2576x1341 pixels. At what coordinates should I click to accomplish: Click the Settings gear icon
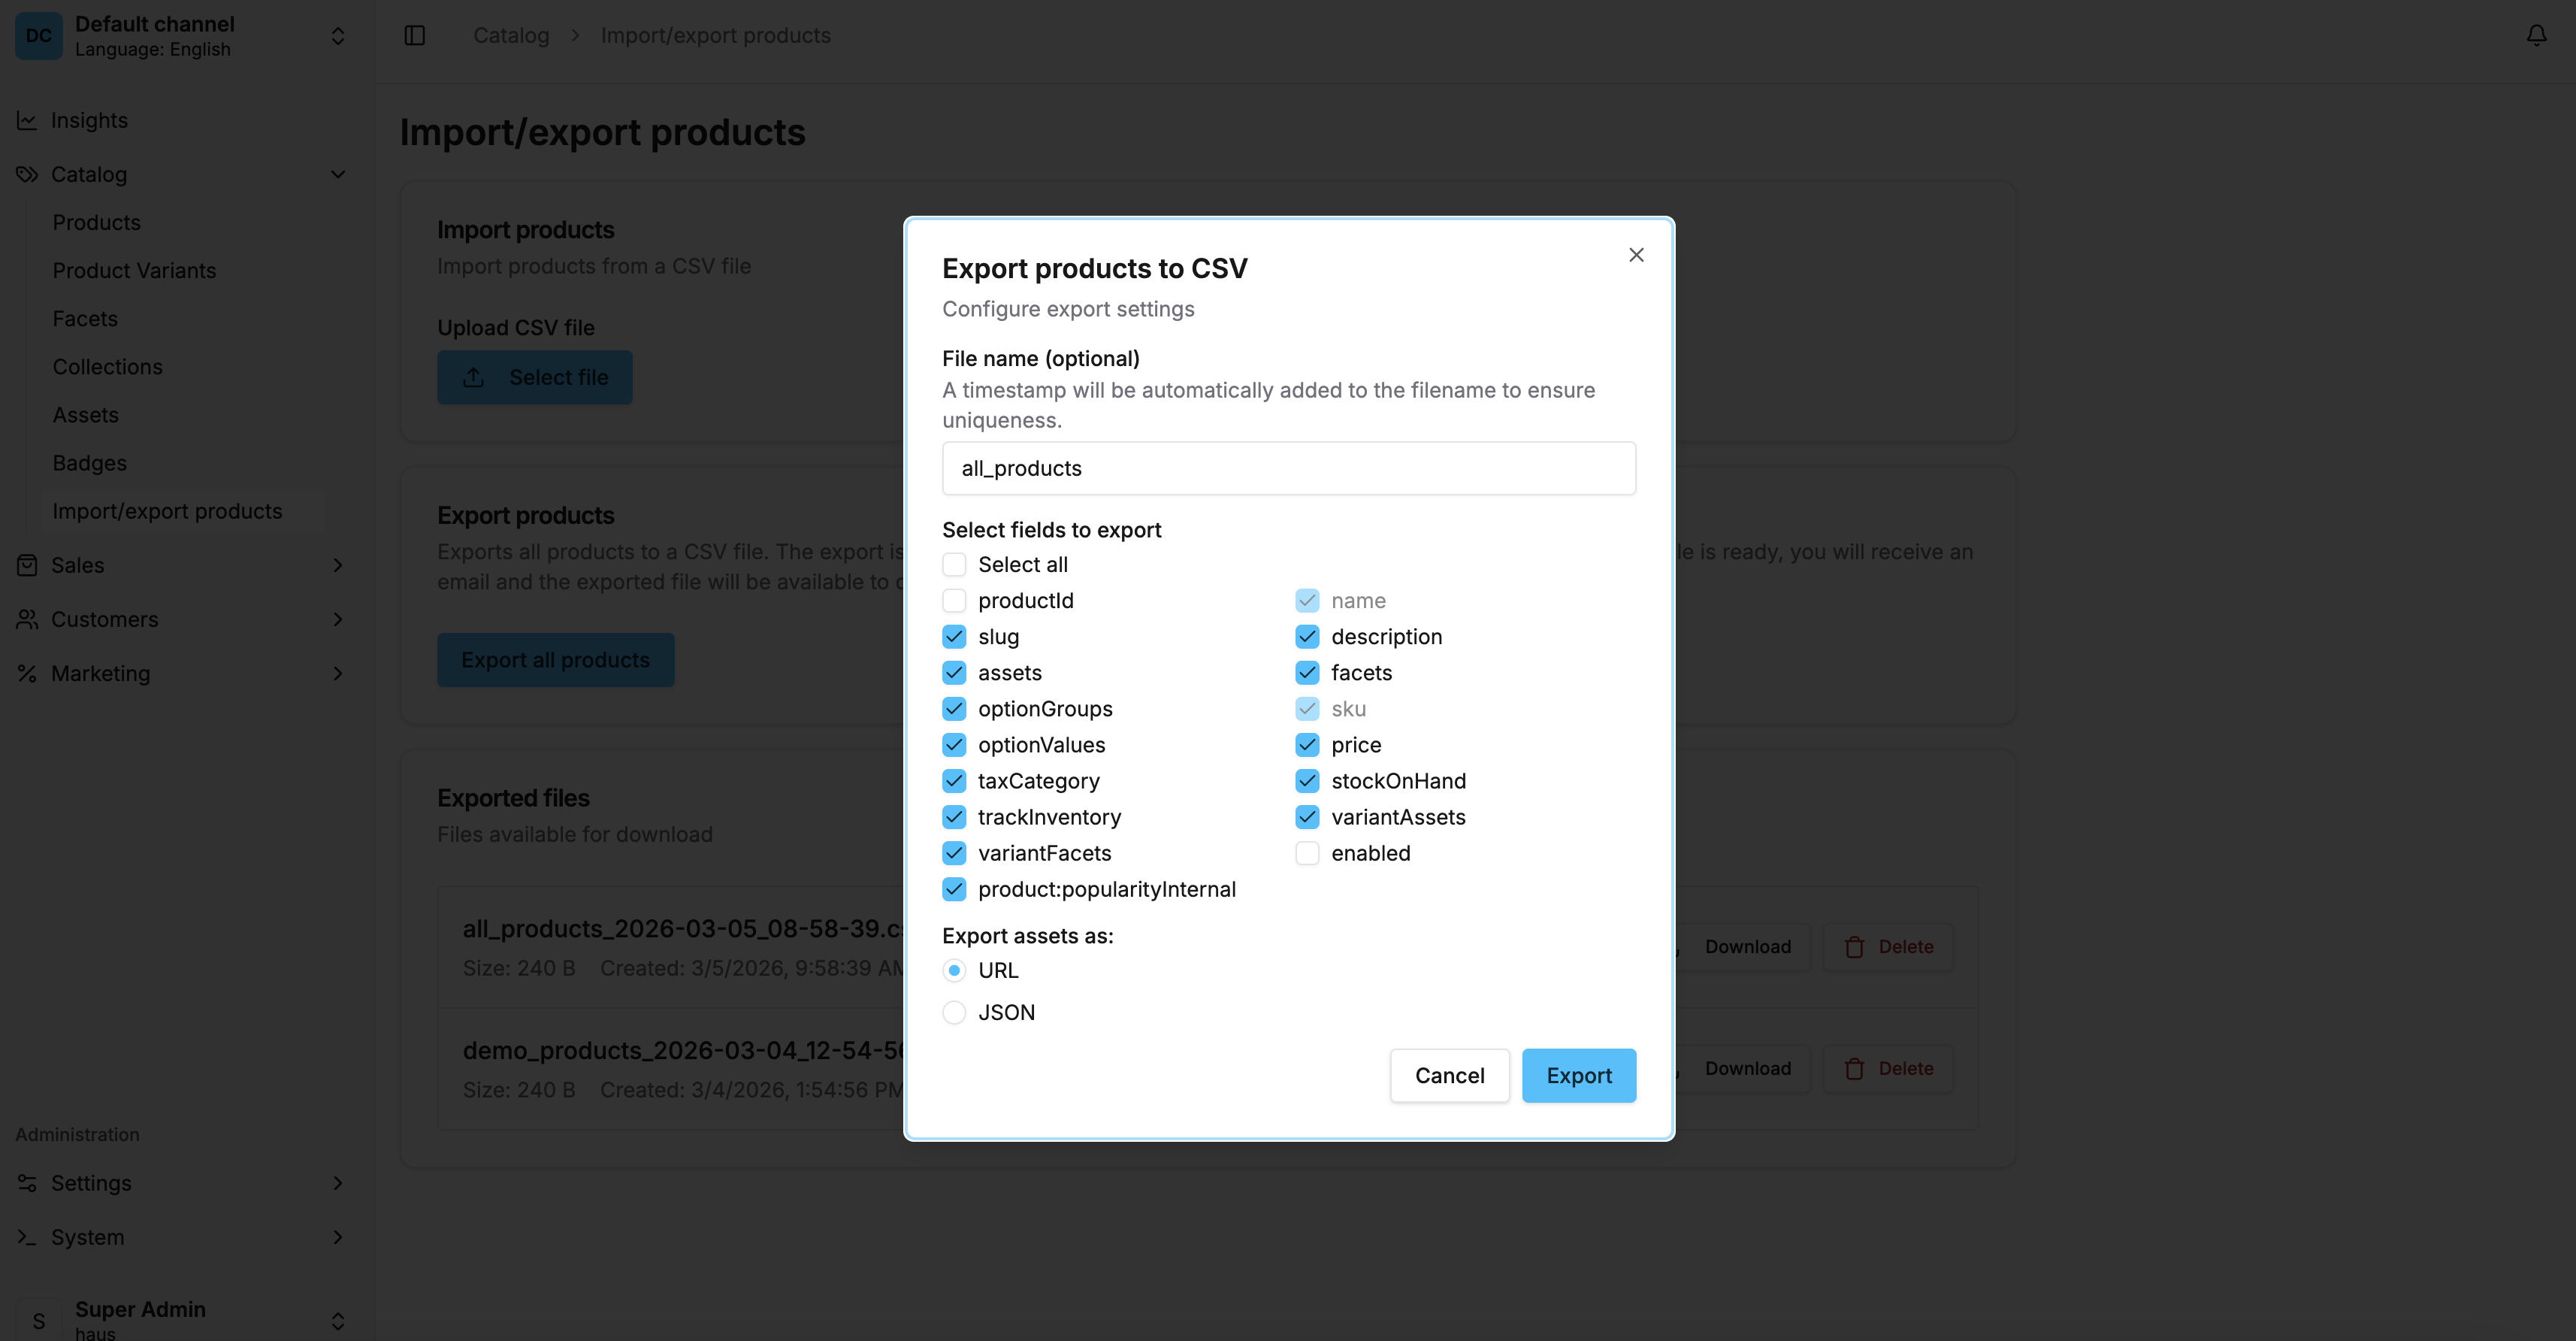27,1183
